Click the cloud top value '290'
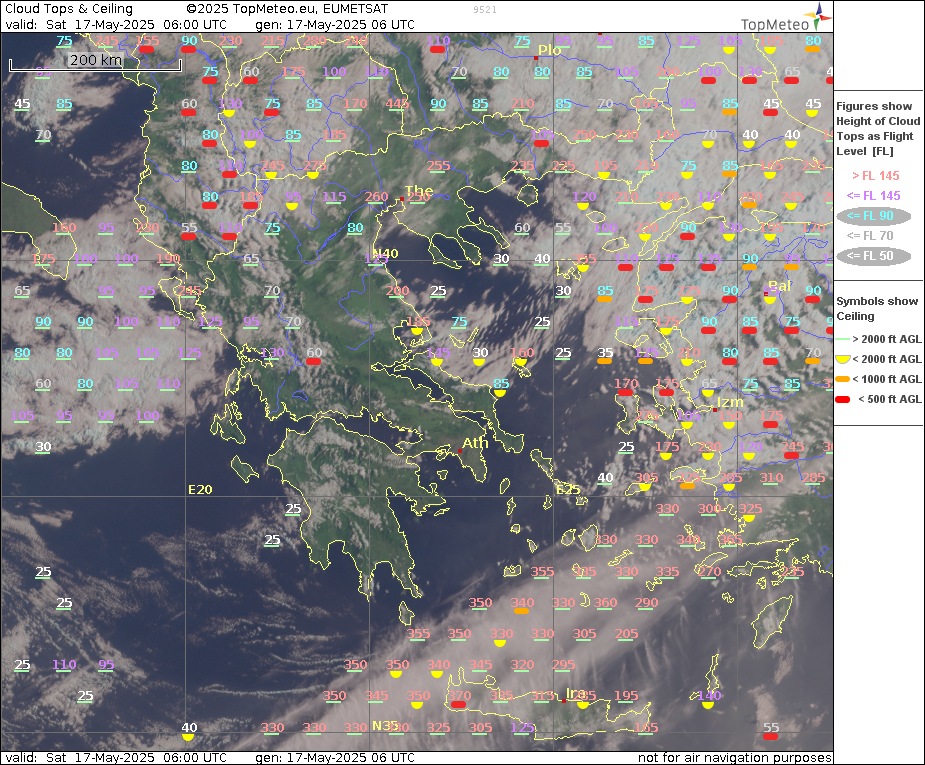This screenshot has height=765, width=925. 647,603
